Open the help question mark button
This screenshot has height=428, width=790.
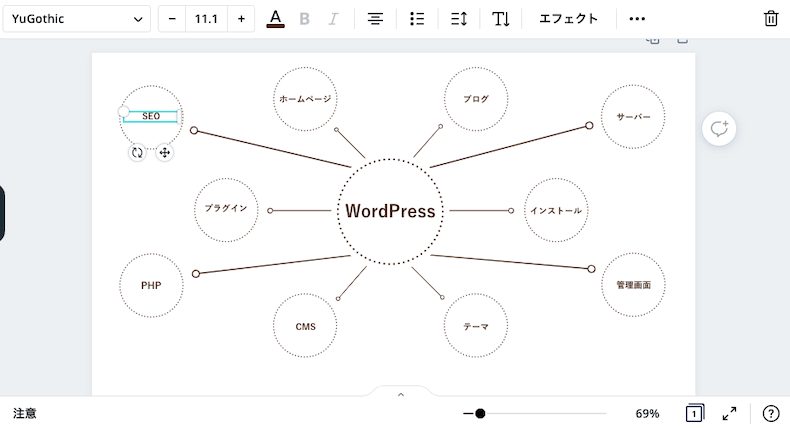point(771,413)
